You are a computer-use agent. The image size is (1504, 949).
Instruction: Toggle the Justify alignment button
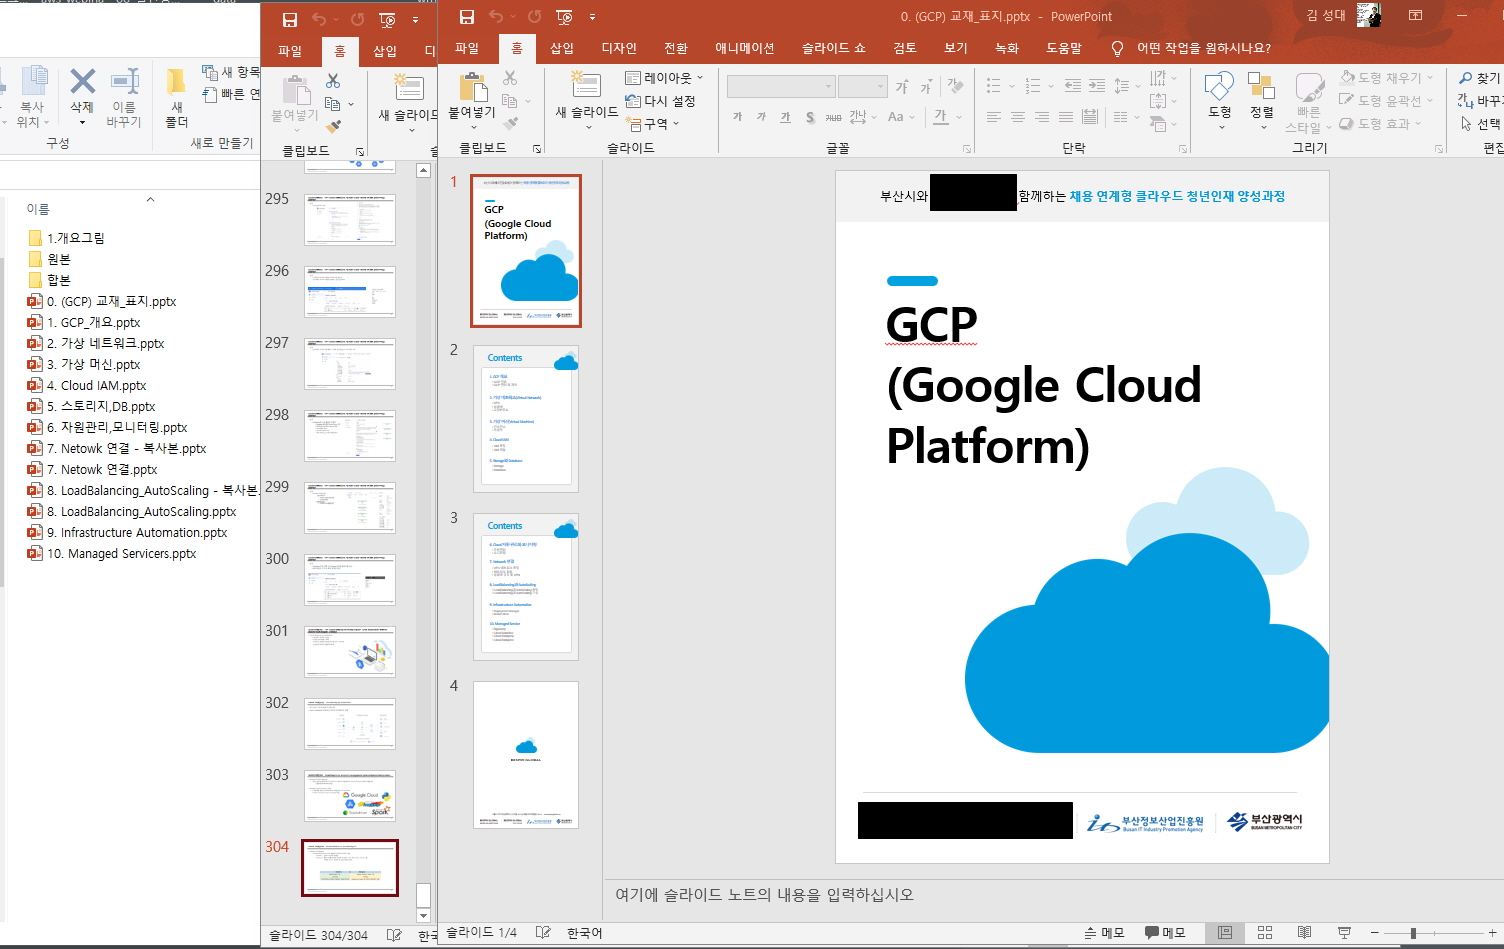(x=1066, y=117)
